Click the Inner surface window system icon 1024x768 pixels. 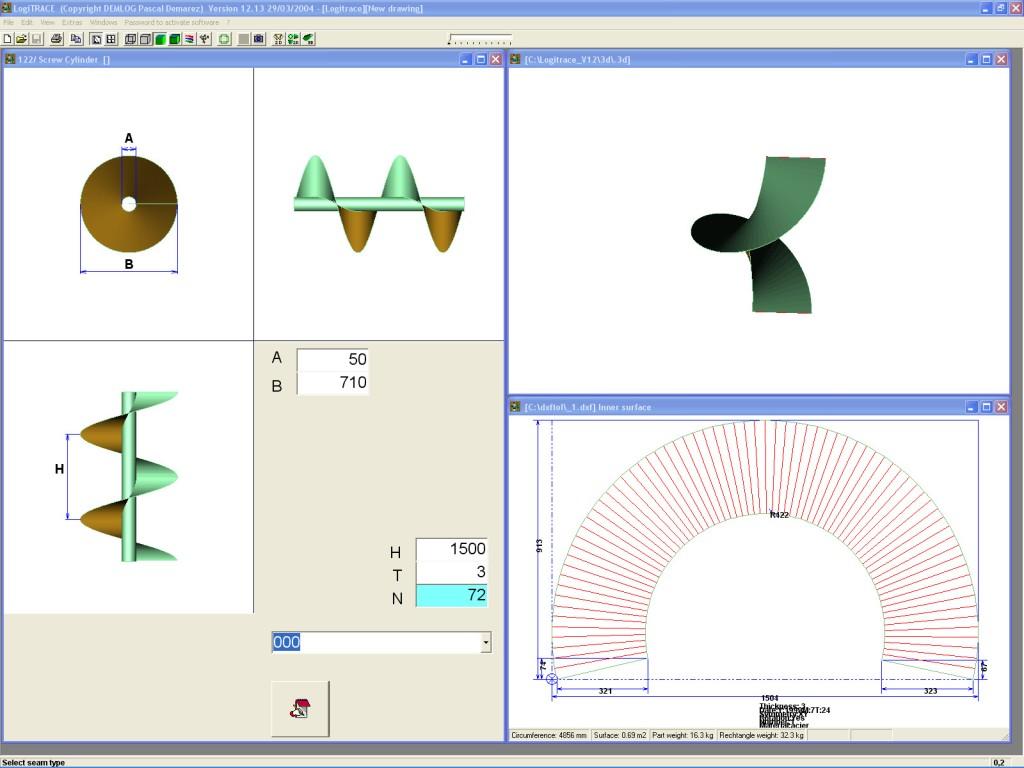coord(515,407)
